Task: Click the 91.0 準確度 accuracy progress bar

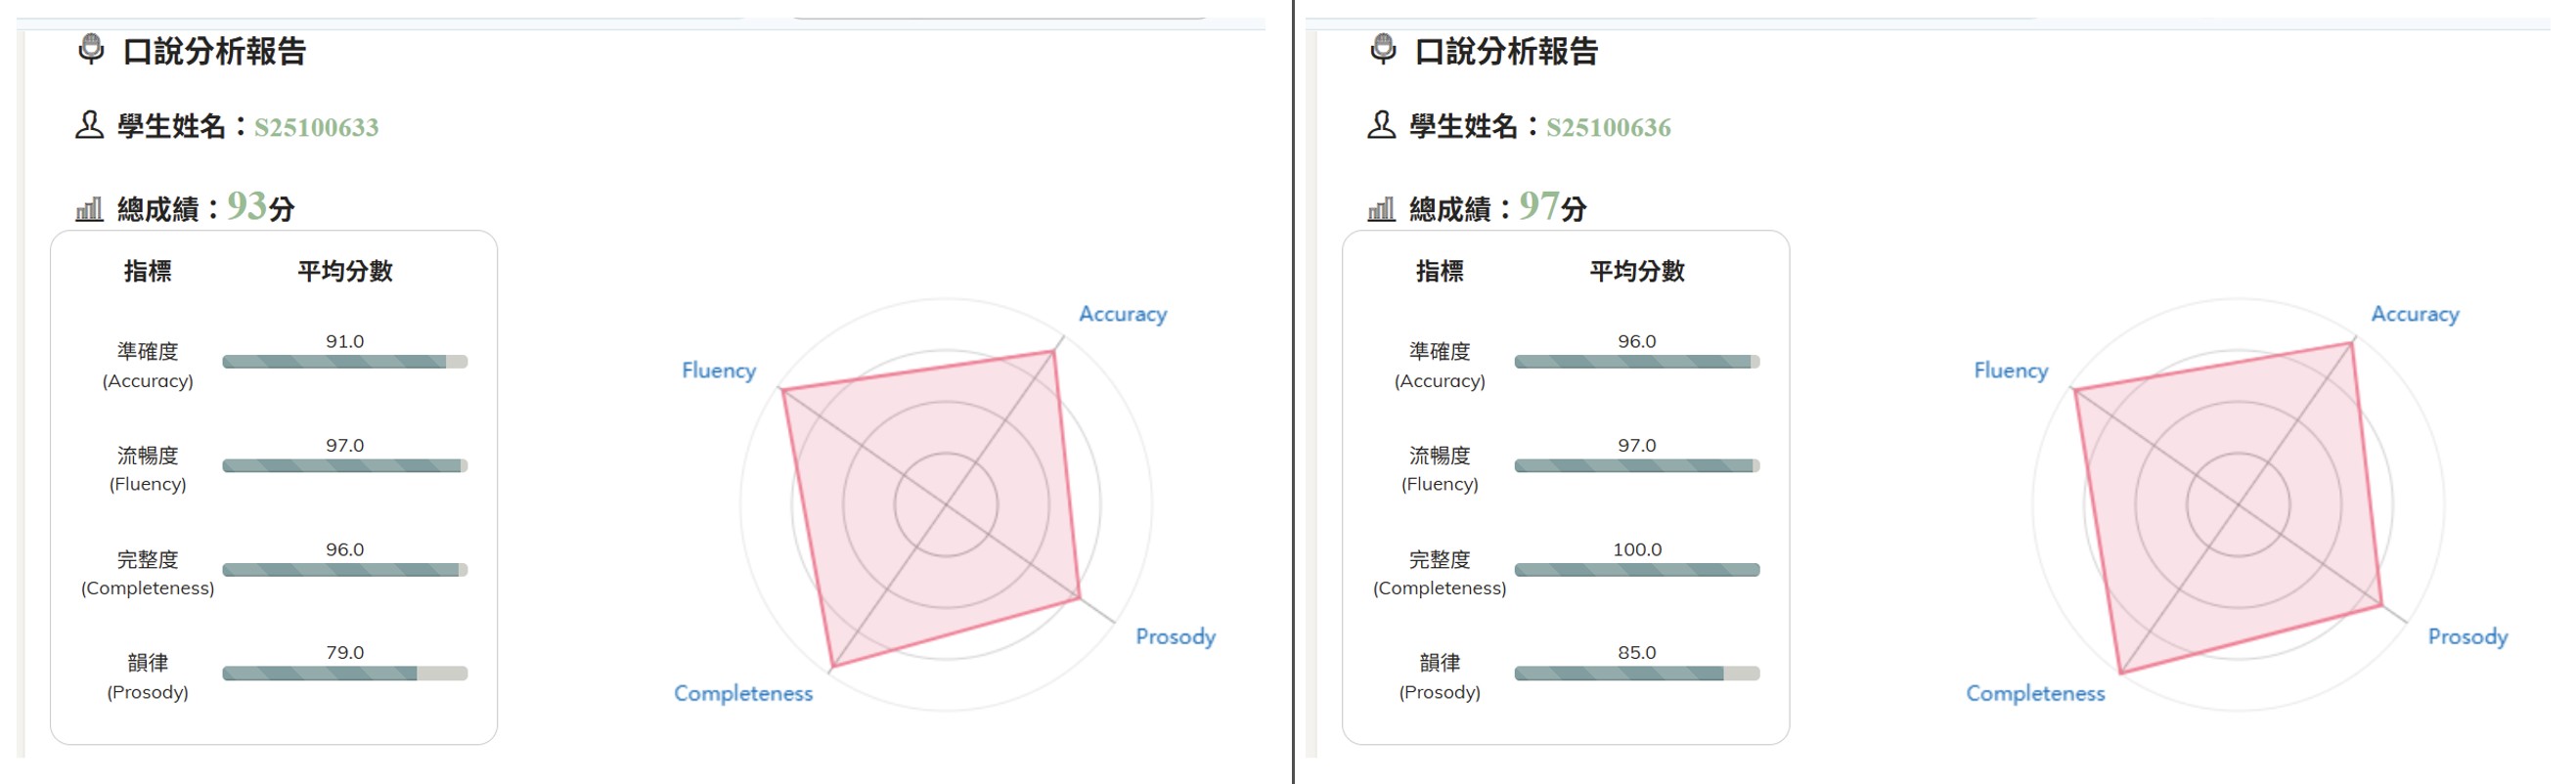Action: point(344,362)
